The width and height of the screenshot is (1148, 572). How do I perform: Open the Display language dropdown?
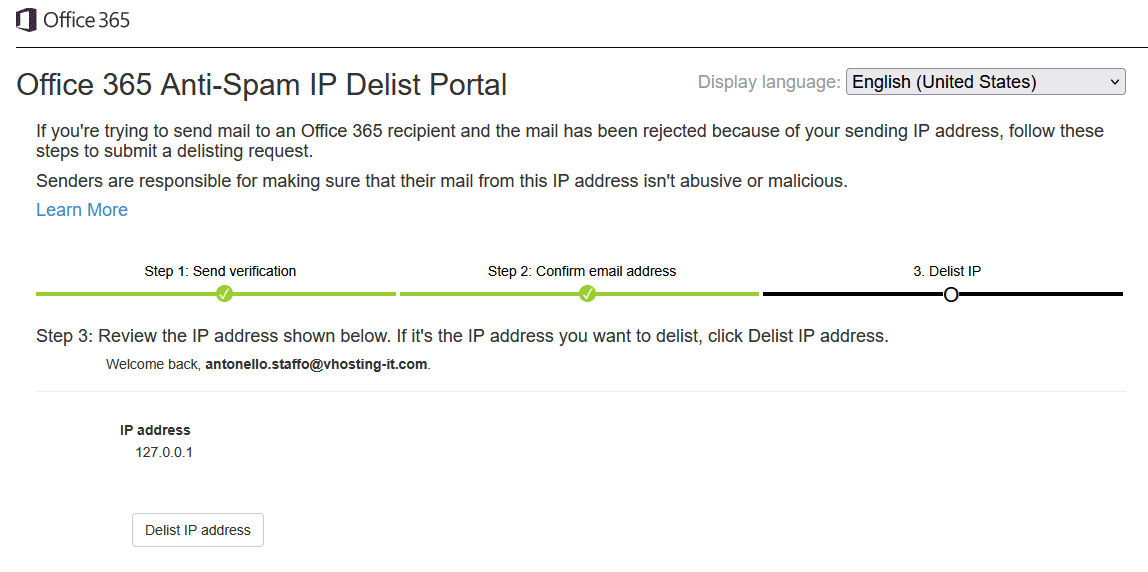coord(985,82)
